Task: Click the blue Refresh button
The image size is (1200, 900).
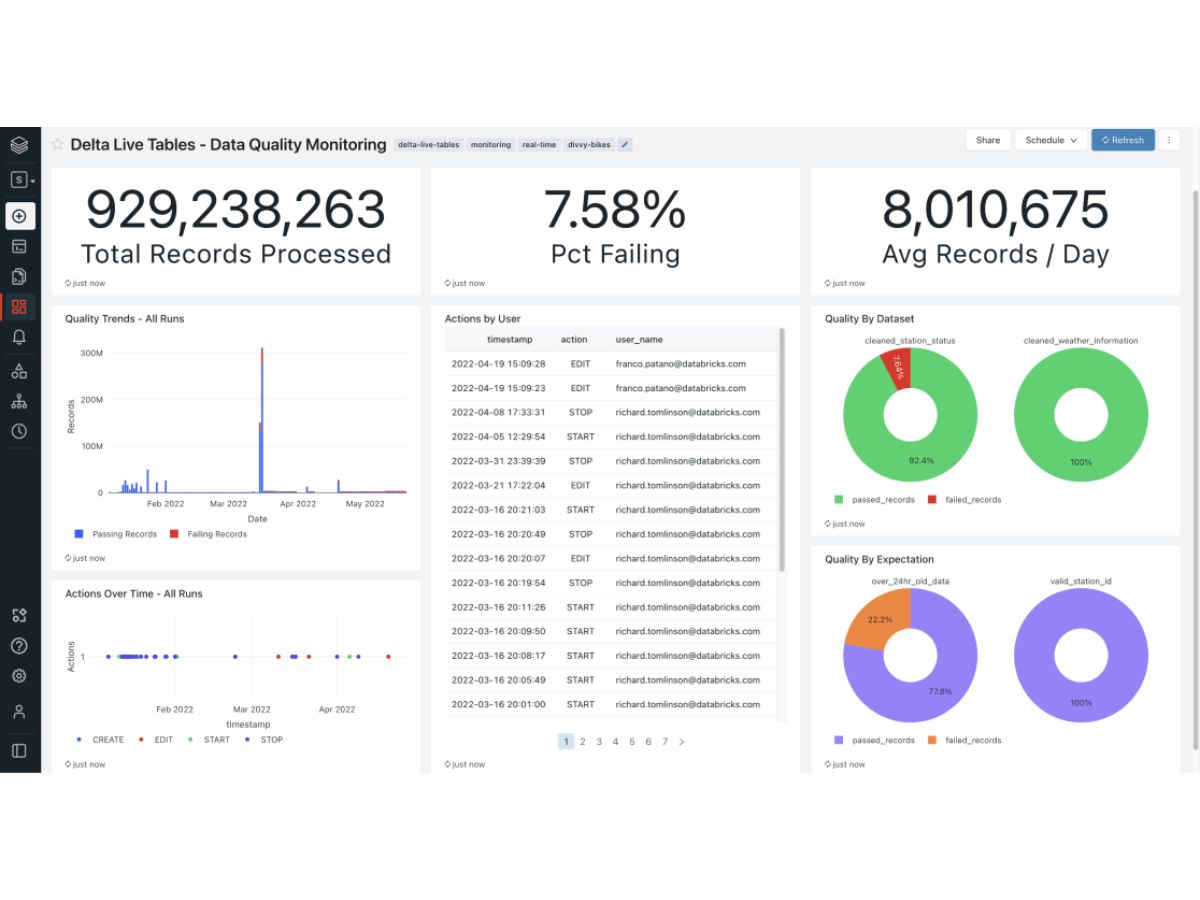Action: click(1123, 140)
